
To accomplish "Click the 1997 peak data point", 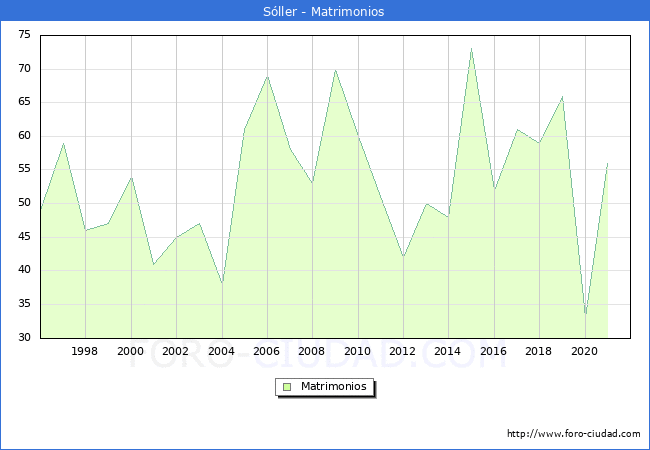I will [x=63, y=143].
